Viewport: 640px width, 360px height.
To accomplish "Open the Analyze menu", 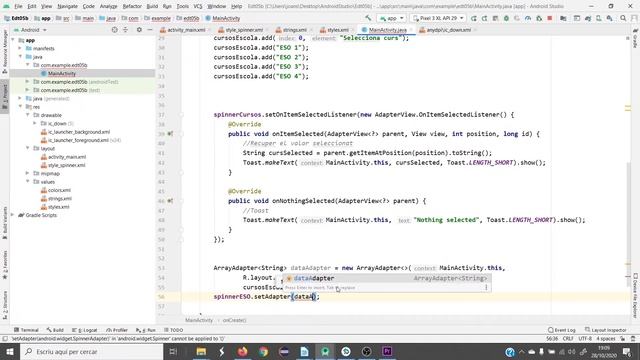I will [x=108, y=6].
